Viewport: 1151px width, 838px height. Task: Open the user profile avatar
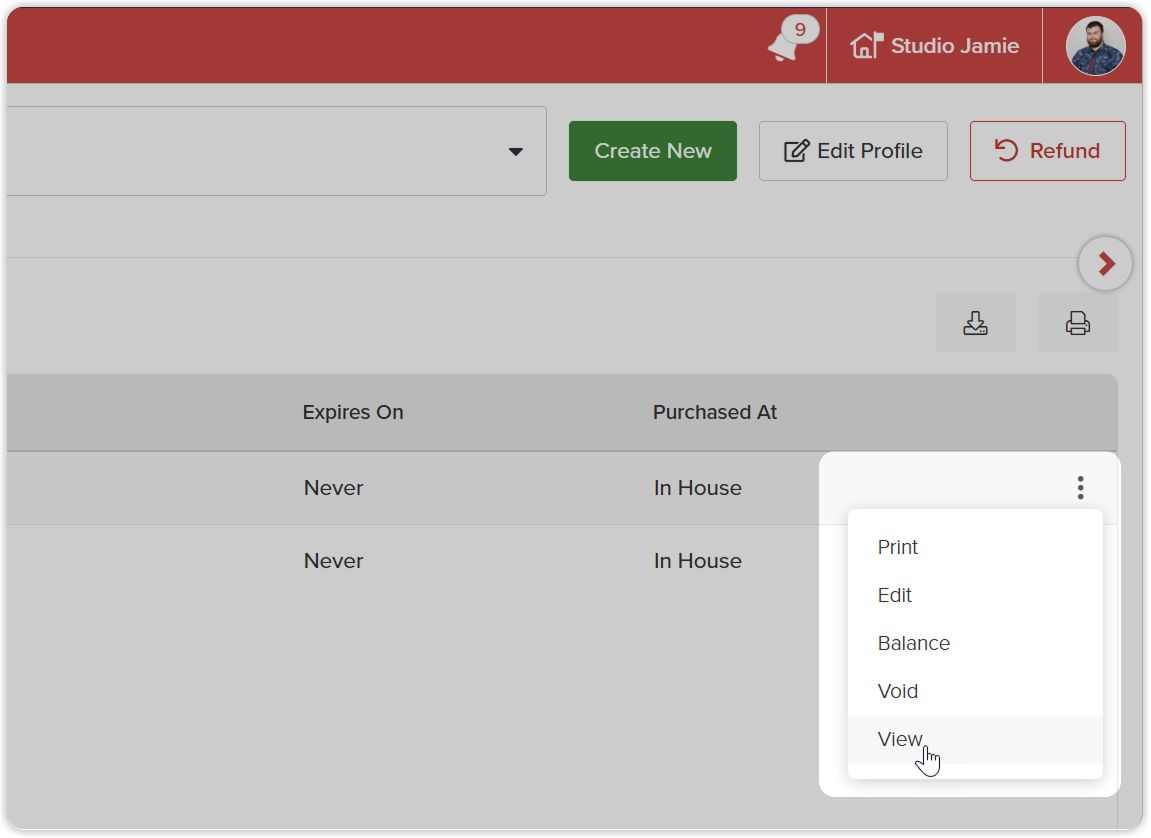point(1095,45)
